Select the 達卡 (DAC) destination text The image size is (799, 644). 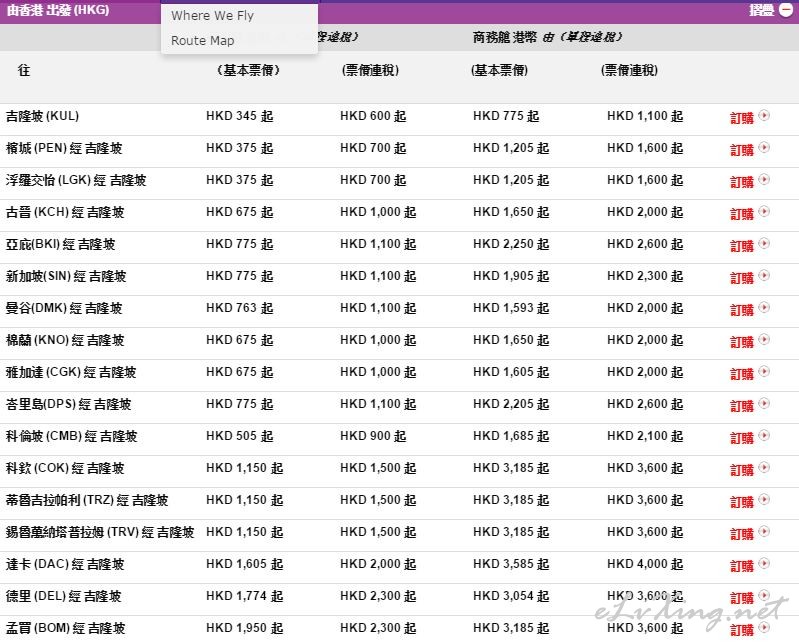pyautogui.click(x=65, y=565)
